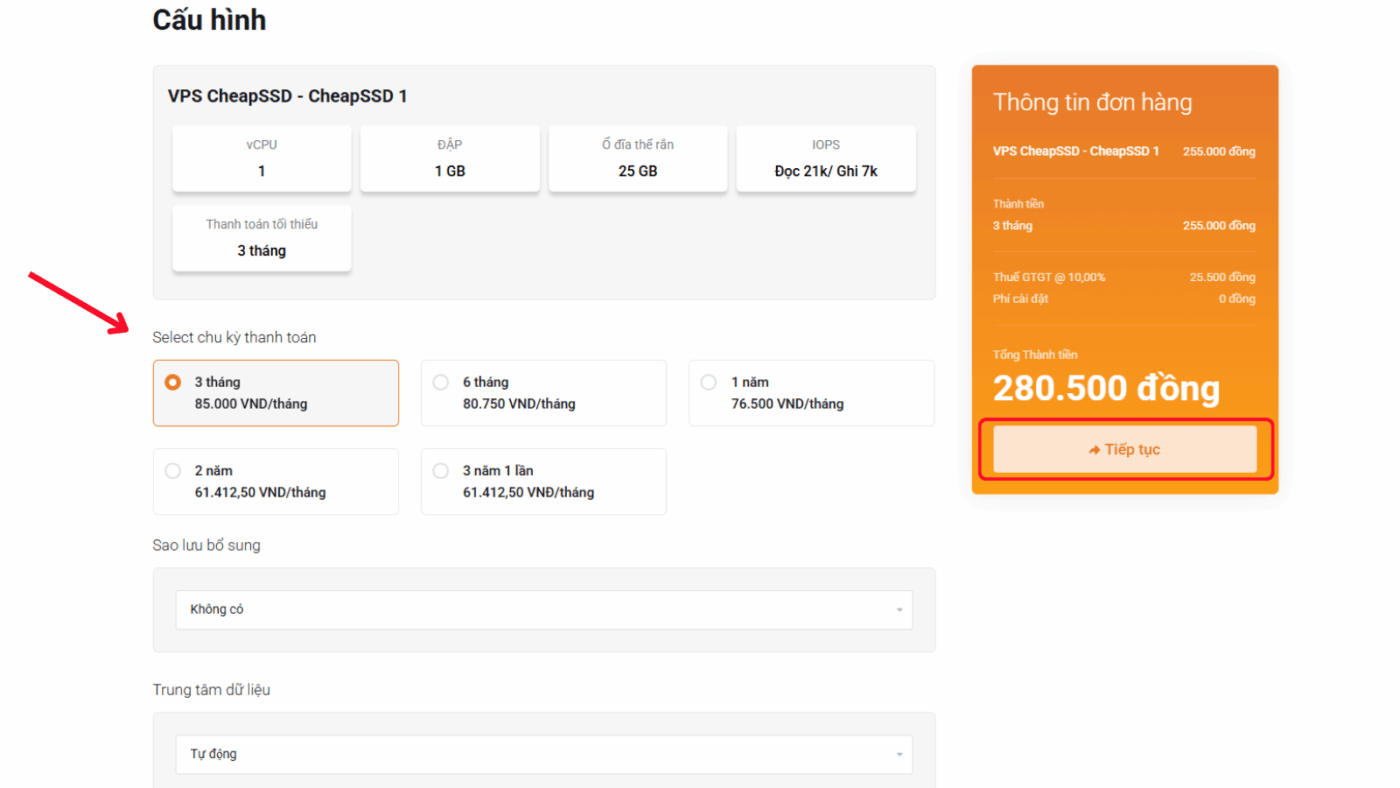The height and width of the screenshot is (788, 1400).
Task: Click the IOPS card showing Đọc 21k
Action: pos(826,158)
